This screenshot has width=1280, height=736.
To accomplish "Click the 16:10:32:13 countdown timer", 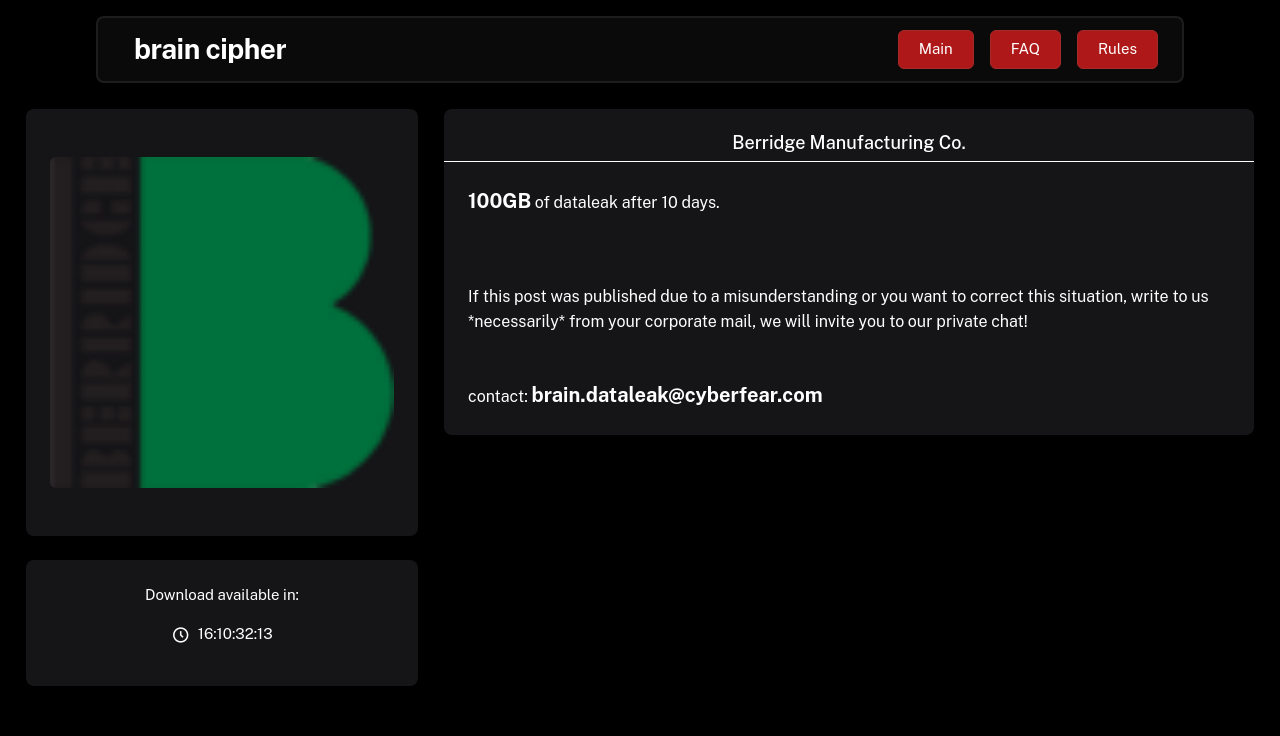I will (x=235, y=634).
